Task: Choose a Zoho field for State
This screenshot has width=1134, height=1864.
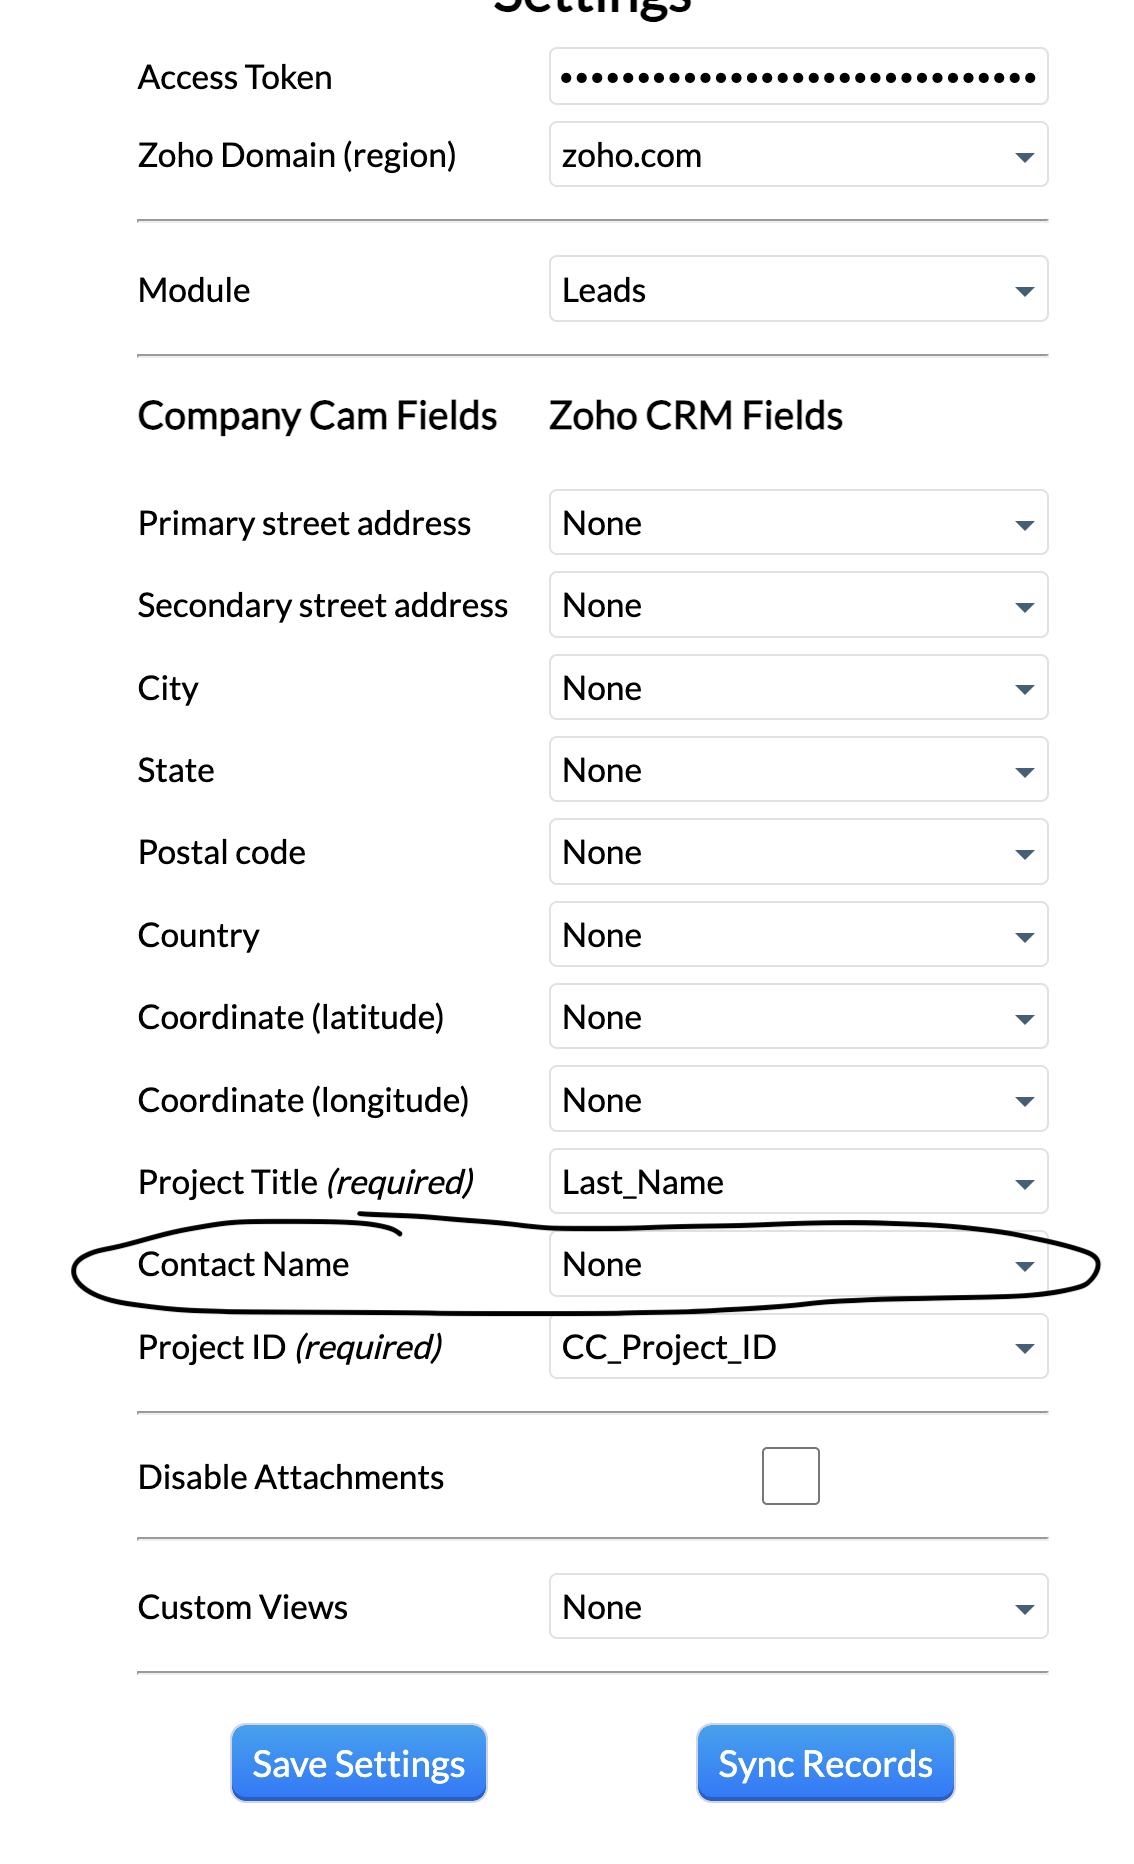Action: click(798, 770)
